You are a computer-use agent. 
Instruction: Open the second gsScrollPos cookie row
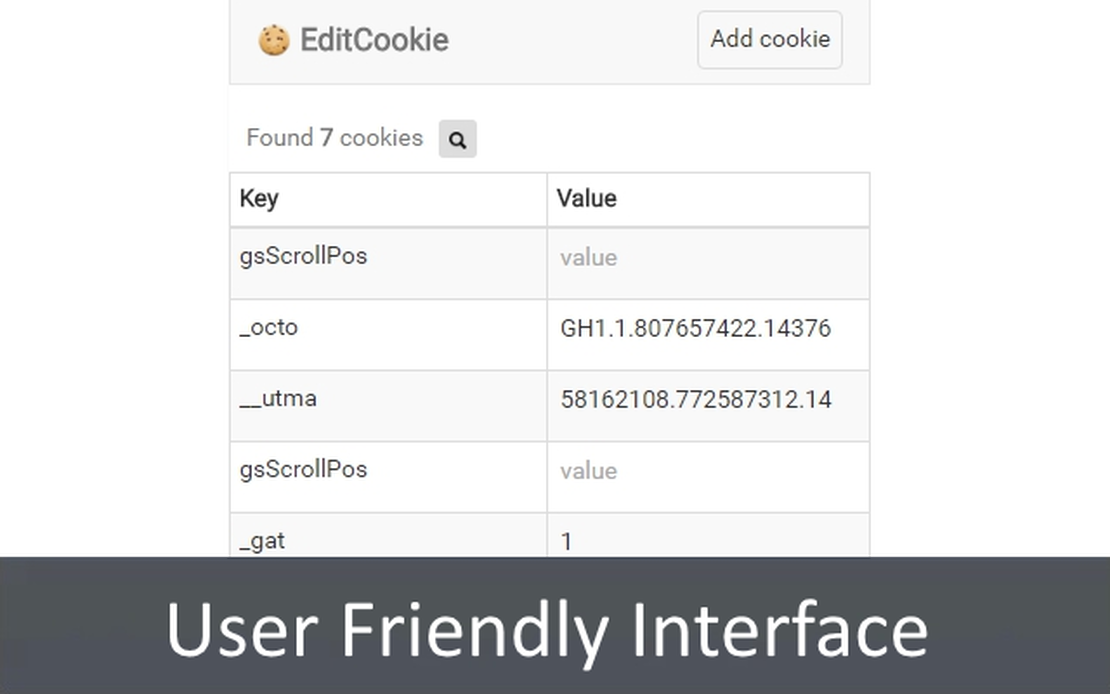tap(304, 469)
